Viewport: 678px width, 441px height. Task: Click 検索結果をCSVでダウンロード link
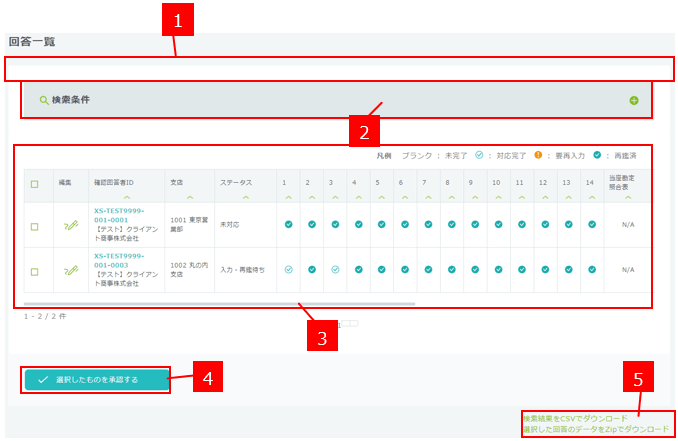tap(575, 418)
